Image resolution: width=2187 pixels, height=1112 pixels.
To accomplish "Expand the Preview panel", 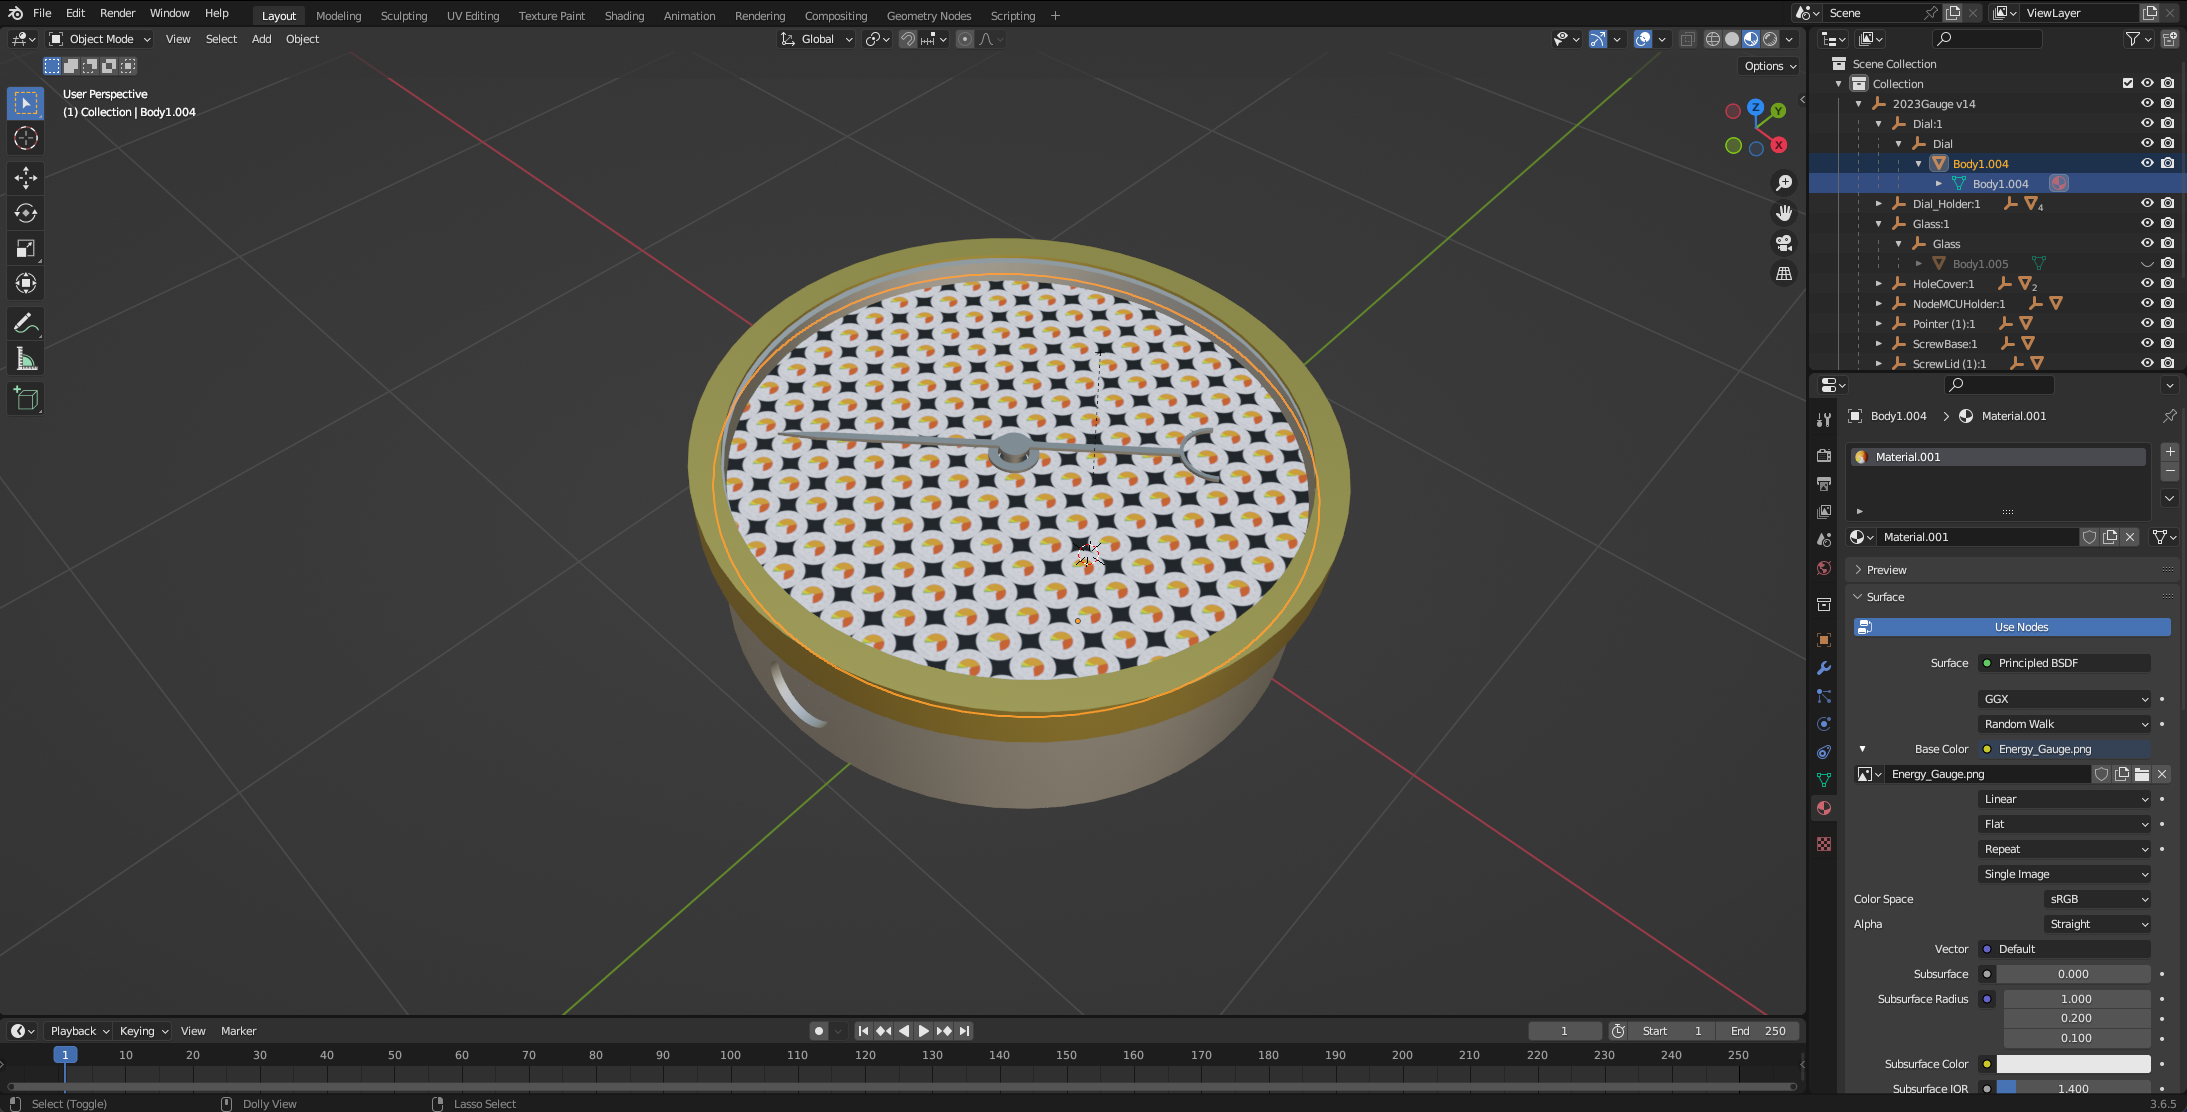I will (1885, 570).
